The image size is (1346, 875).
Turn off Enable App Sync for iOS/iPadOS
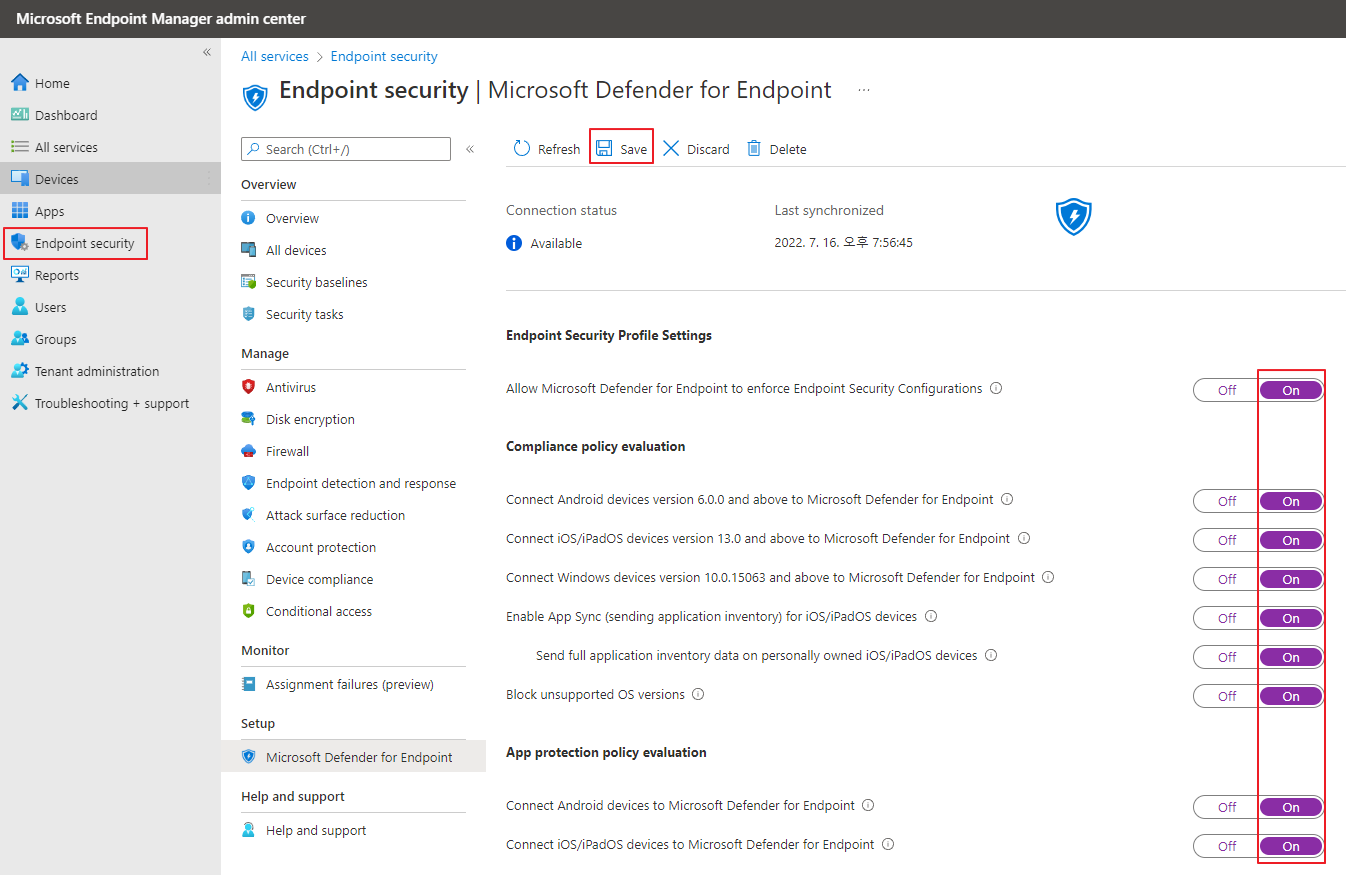tap(1227, 618)
